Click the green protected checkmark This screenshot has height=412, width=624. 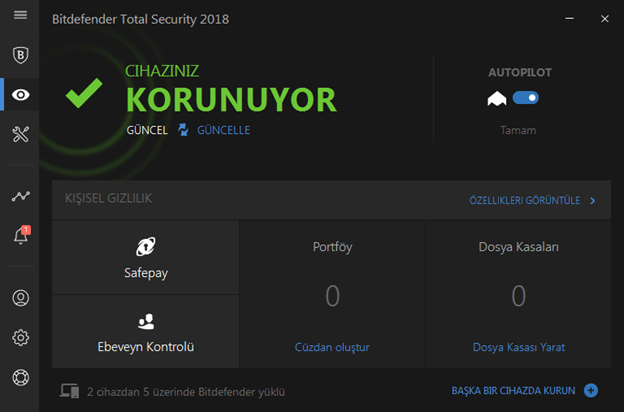click(x=84, y=93)
